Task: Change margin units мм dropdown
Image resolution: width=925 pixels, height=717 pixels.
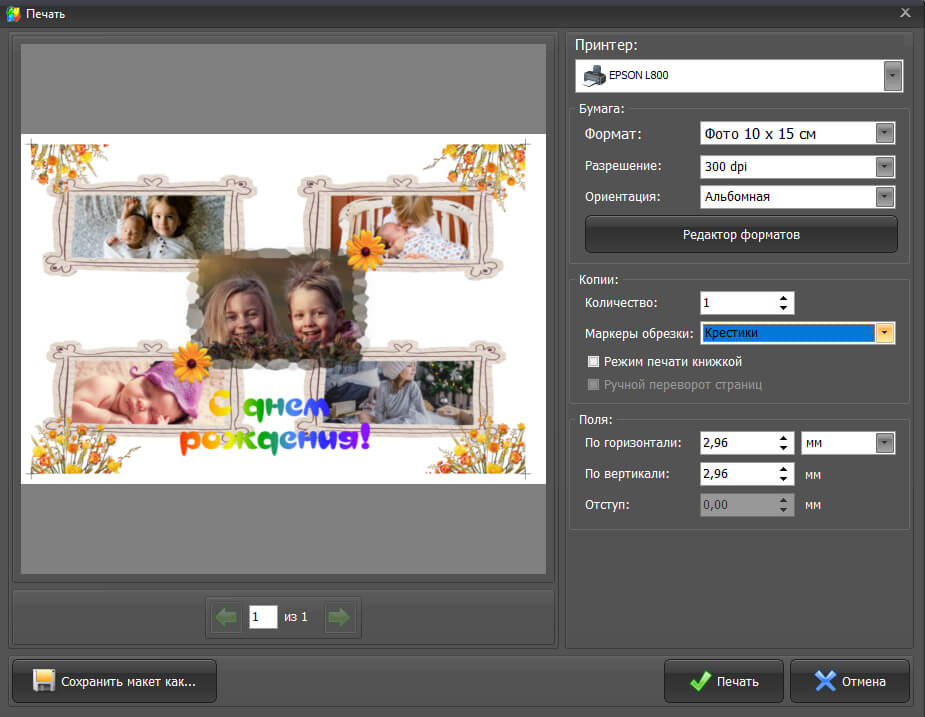Action: click(x=884, y=443)
